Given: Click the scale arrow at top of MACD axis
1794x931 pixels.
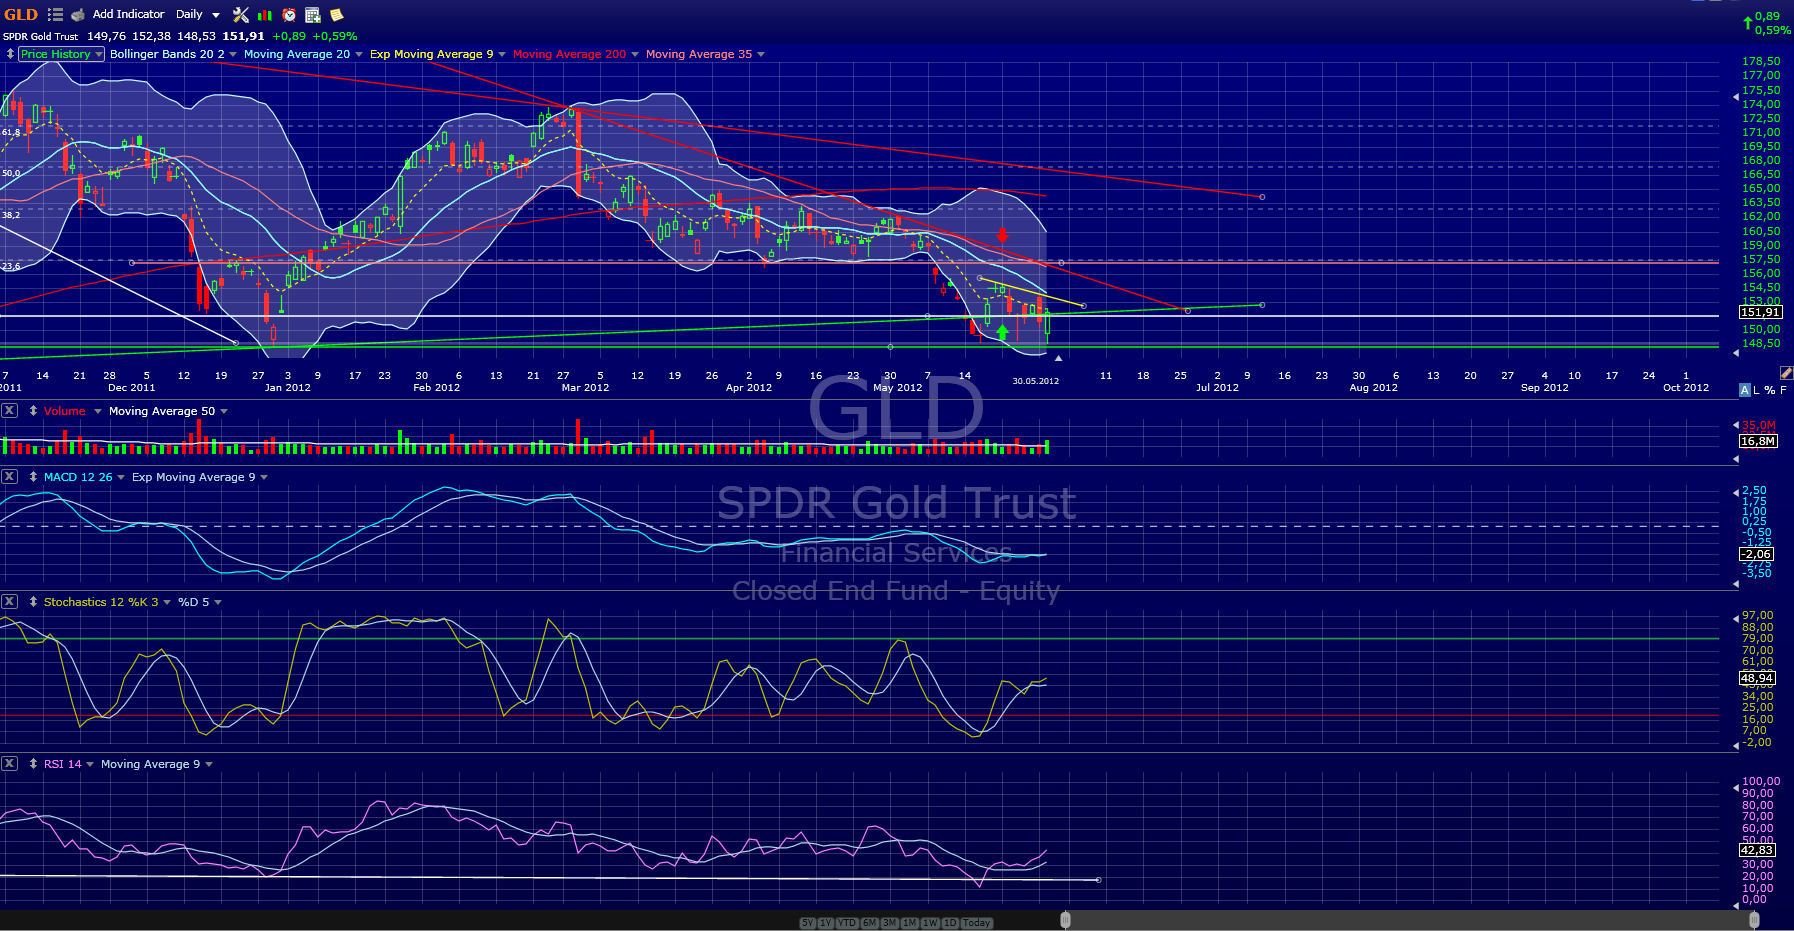Looking at the screenshot, I should pos(1735,492).
